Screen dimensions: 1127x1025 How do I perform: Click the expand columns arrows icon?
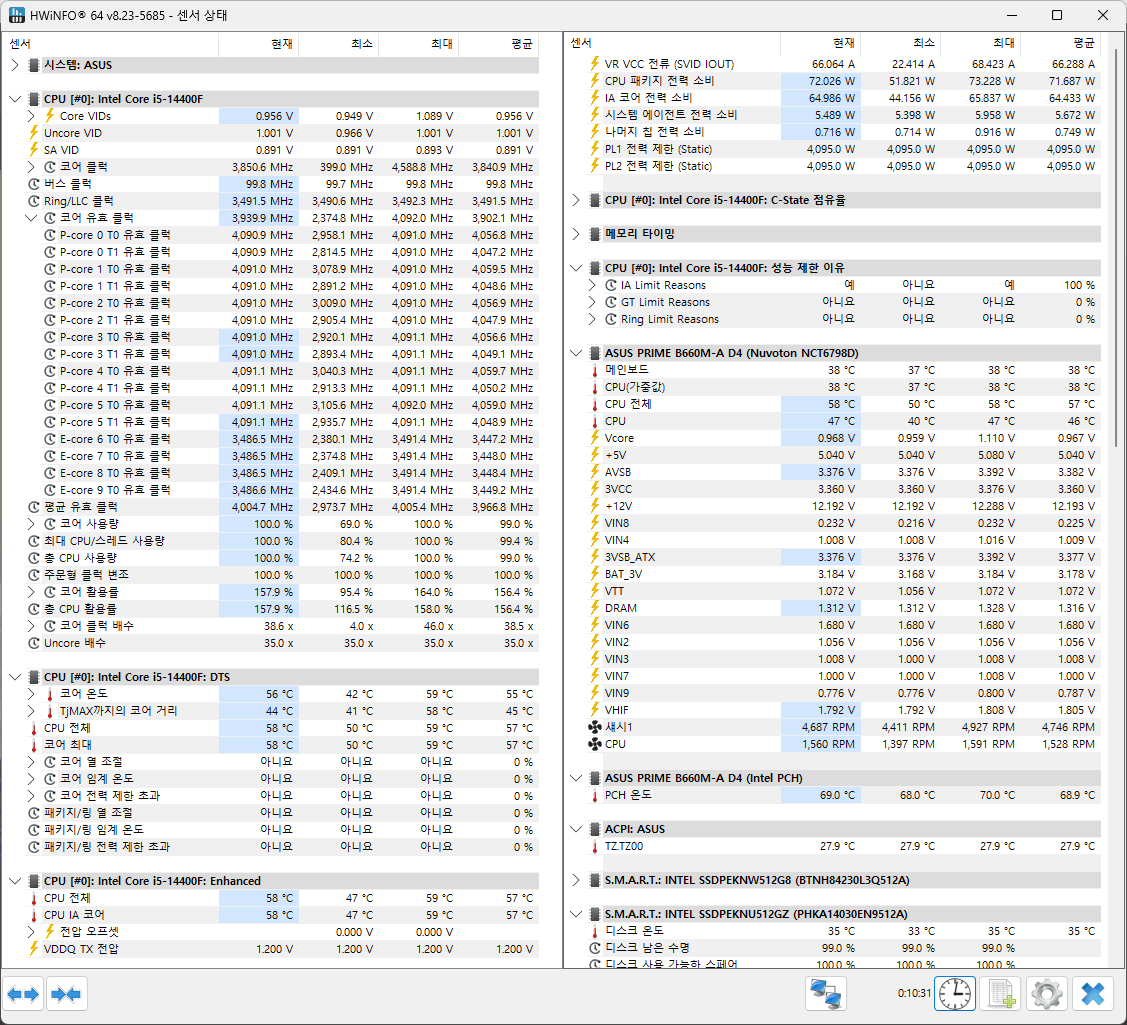click(x=23, y=994)
